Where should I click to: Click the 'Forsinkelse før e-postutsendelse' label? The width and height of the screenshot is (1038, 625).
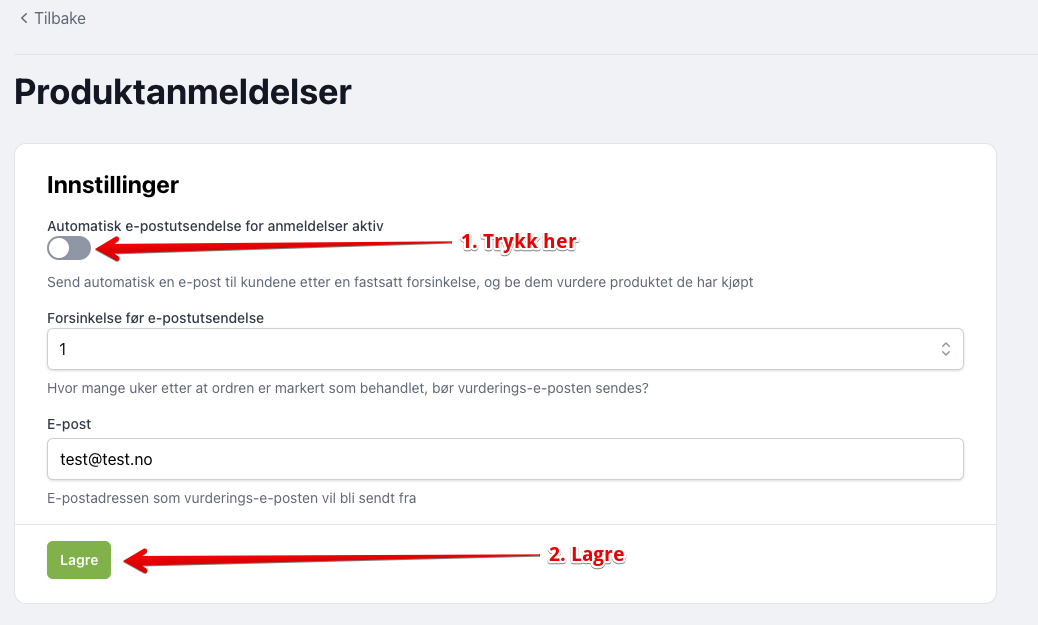coord(156,318)
